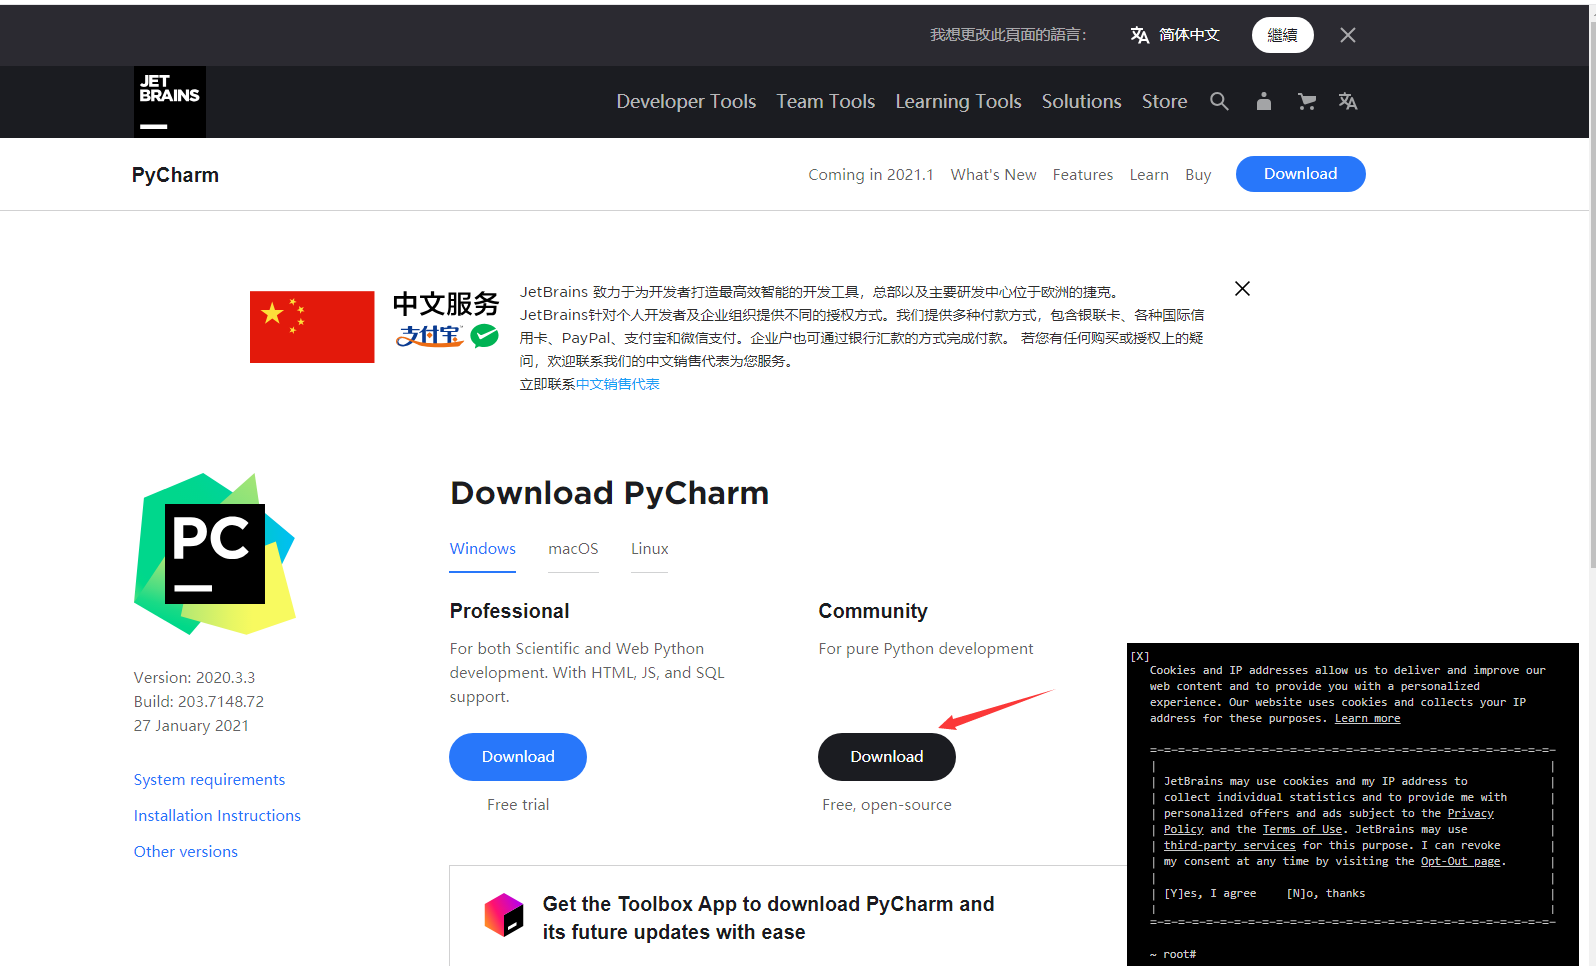Download PyCharm Community edition
The image size is (1596, 966).
[x=887, y=757]
